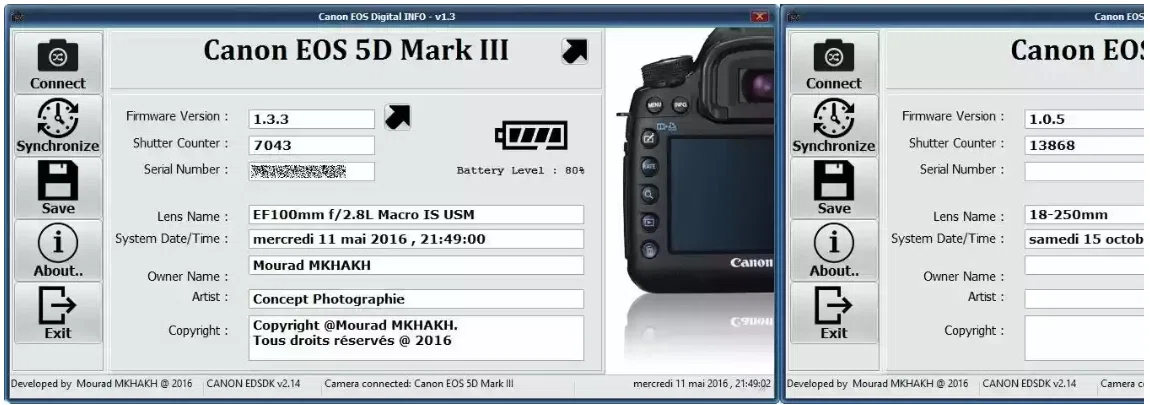Screen dimensions: 1150x405
Task: Click System Date/Time field mercredi 11 mai 2016
Action: (x=417, y=239)
